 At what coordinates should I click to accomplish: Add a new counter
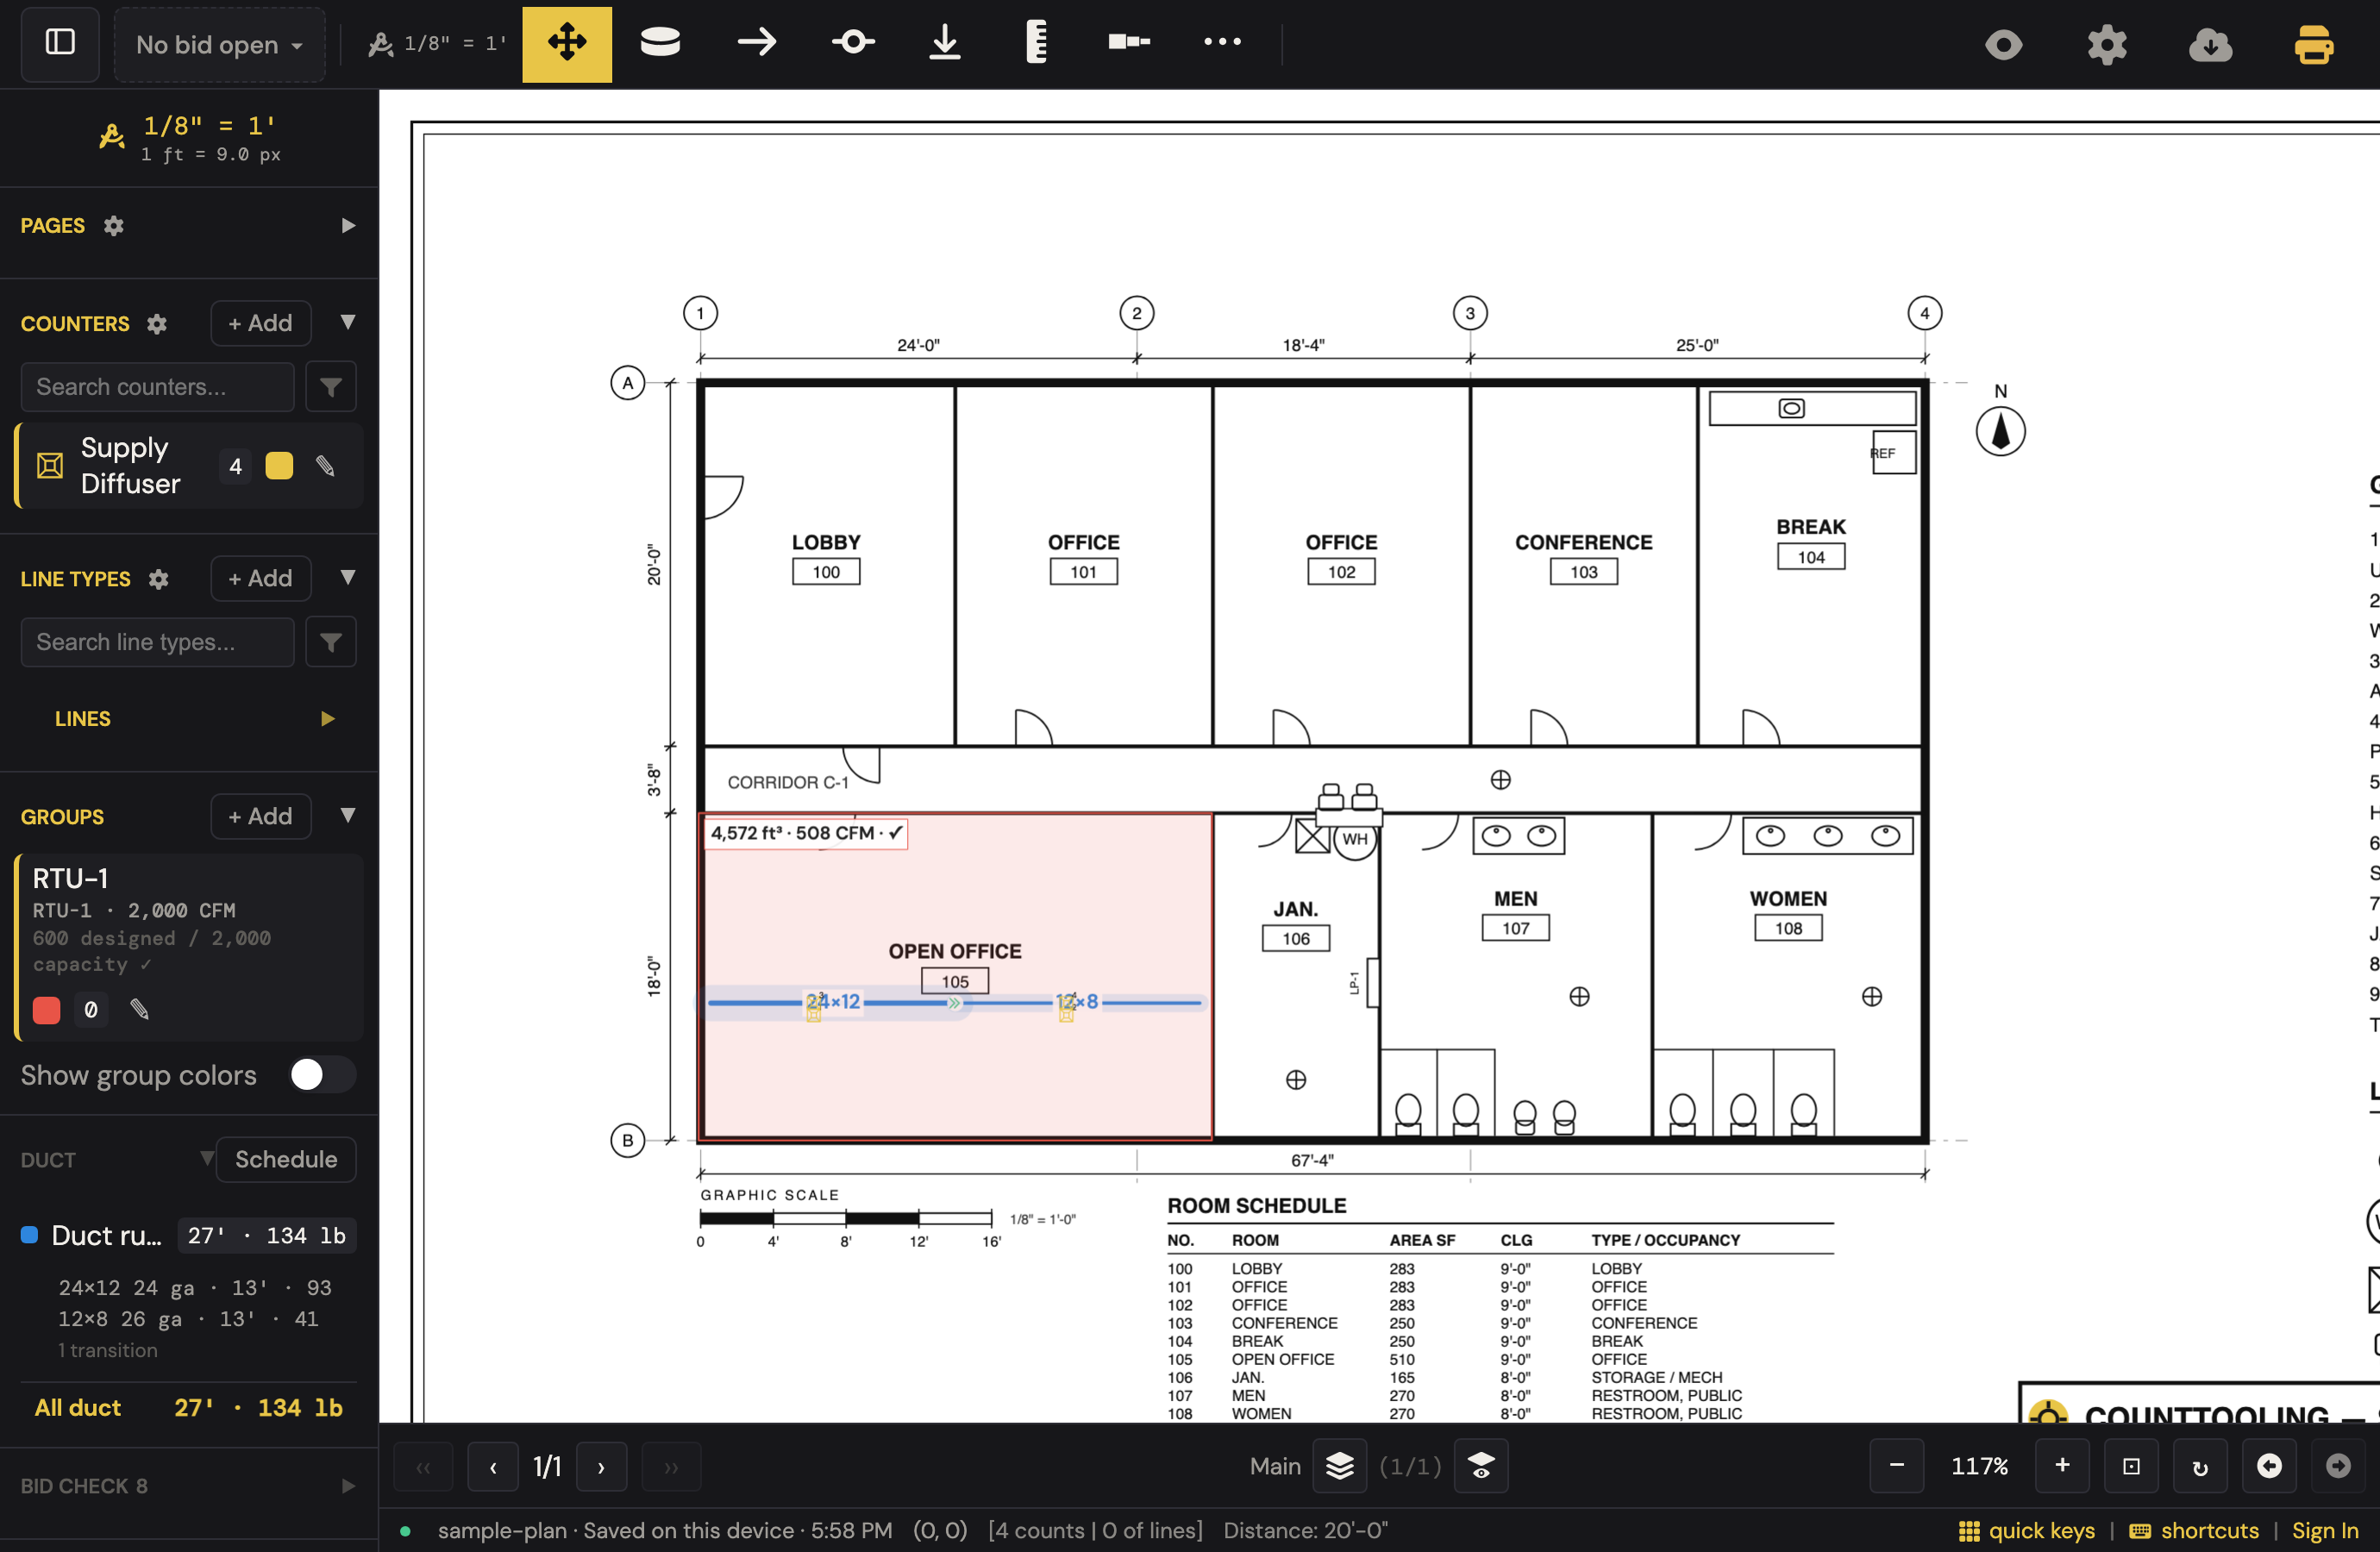260,323
